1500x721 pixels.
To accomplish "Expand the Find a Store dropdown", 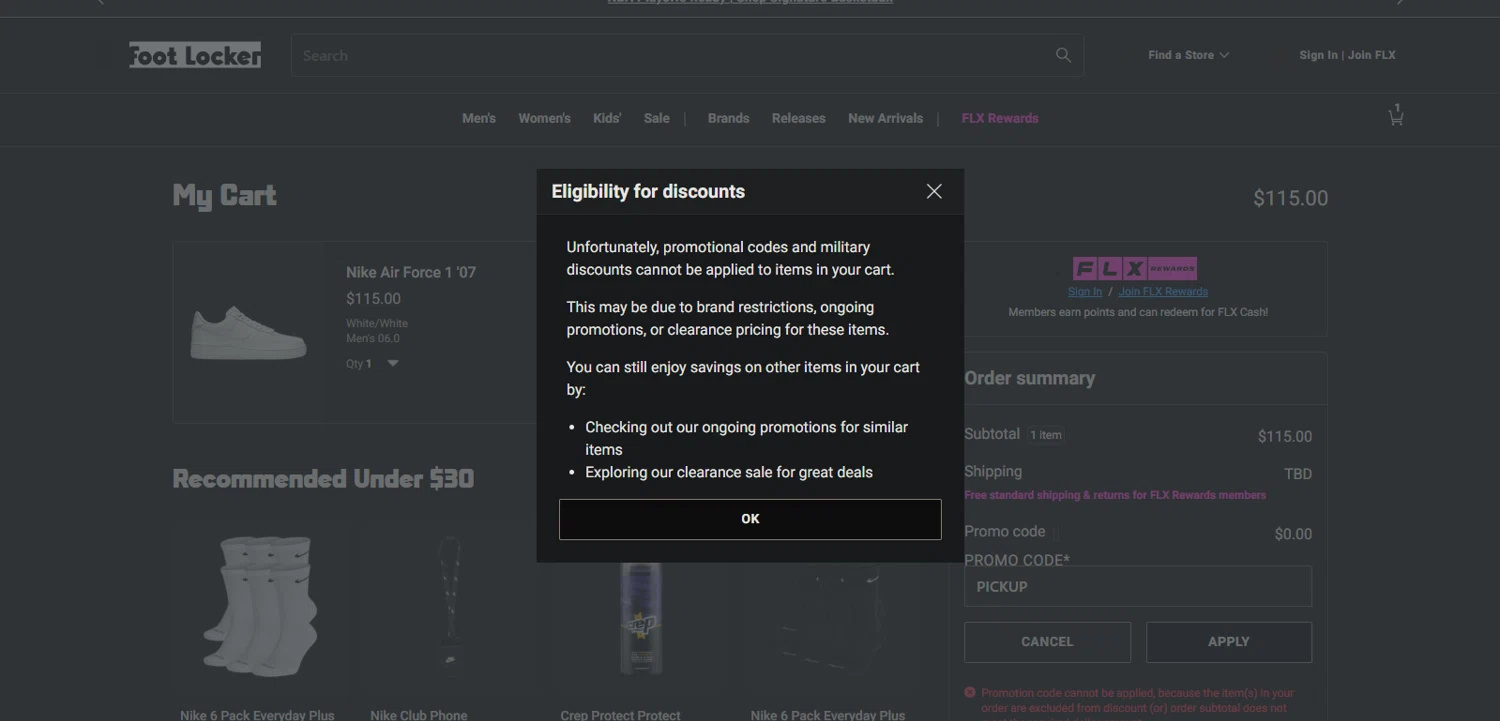I will (x=1188, y=55).
